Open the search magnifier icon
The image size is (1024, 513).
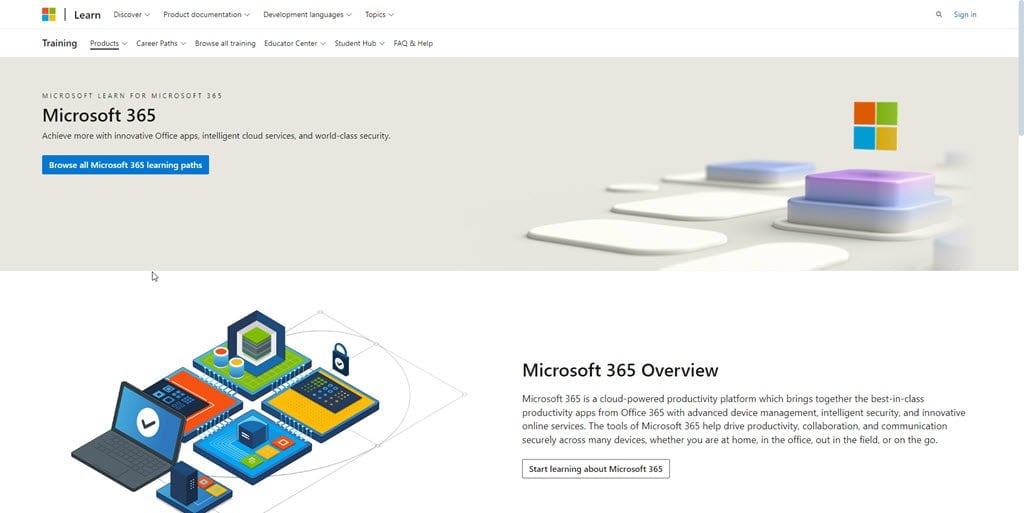(939, 14)
